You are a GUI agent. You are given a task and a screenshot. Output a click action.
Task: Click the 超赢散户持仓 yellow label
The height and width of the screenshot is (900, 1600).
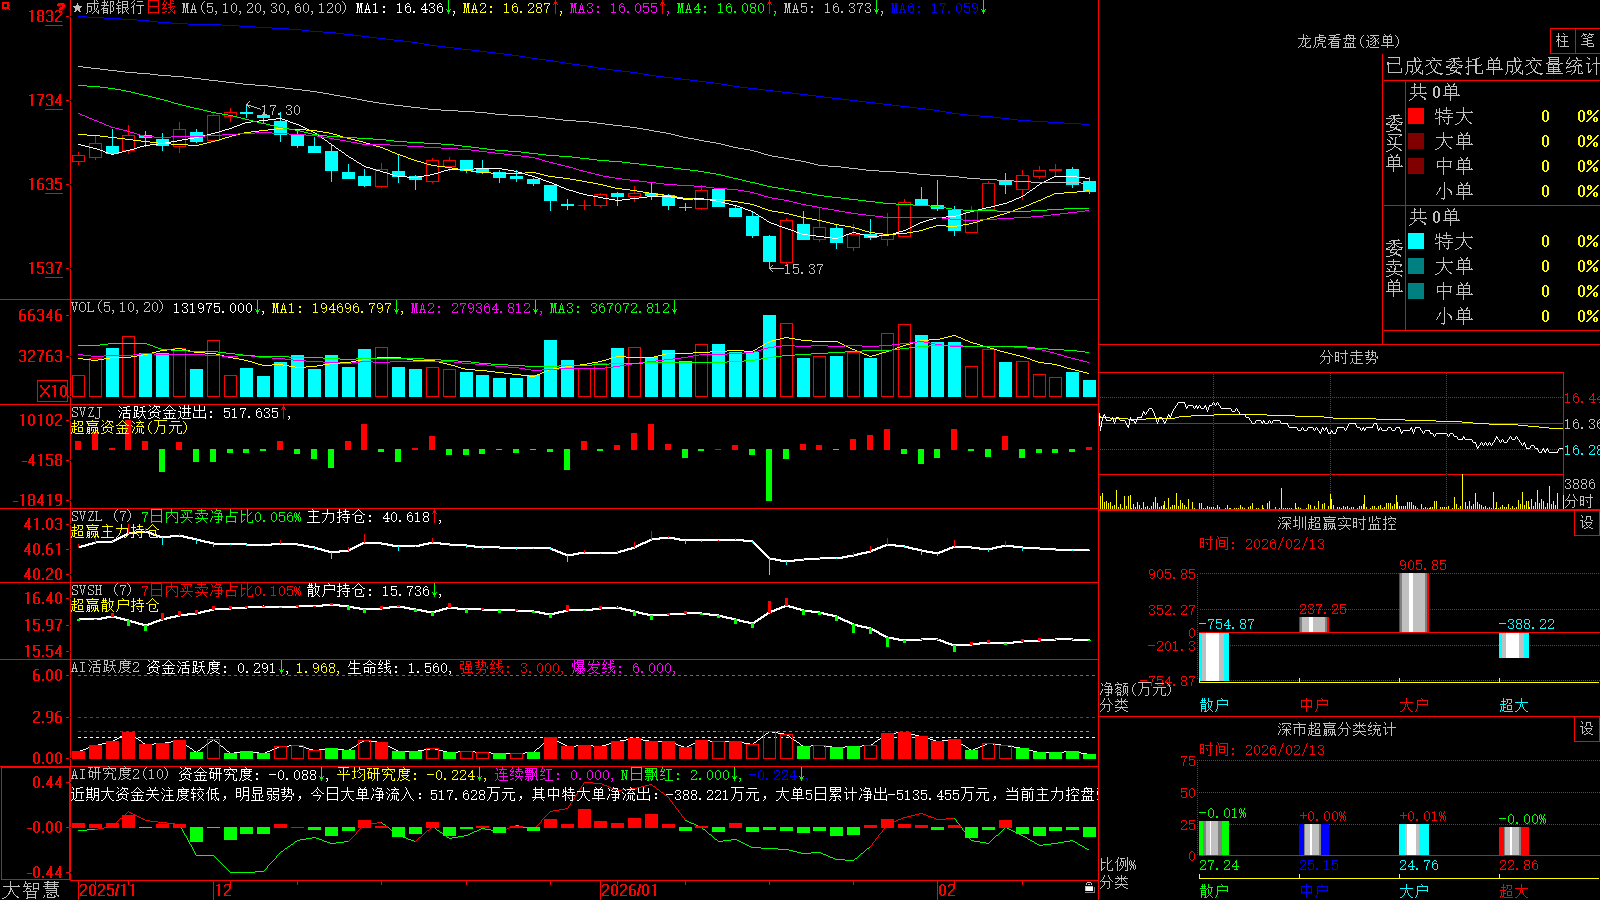click(x=115, y=605)
